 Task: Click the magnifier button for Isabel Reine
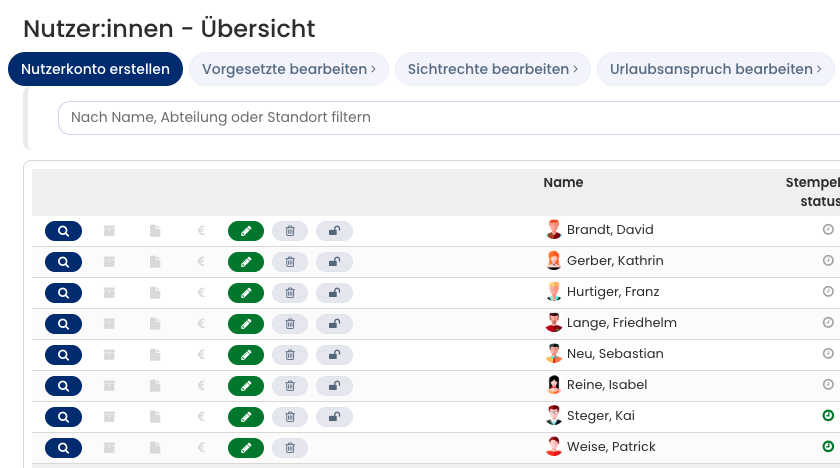63,386
